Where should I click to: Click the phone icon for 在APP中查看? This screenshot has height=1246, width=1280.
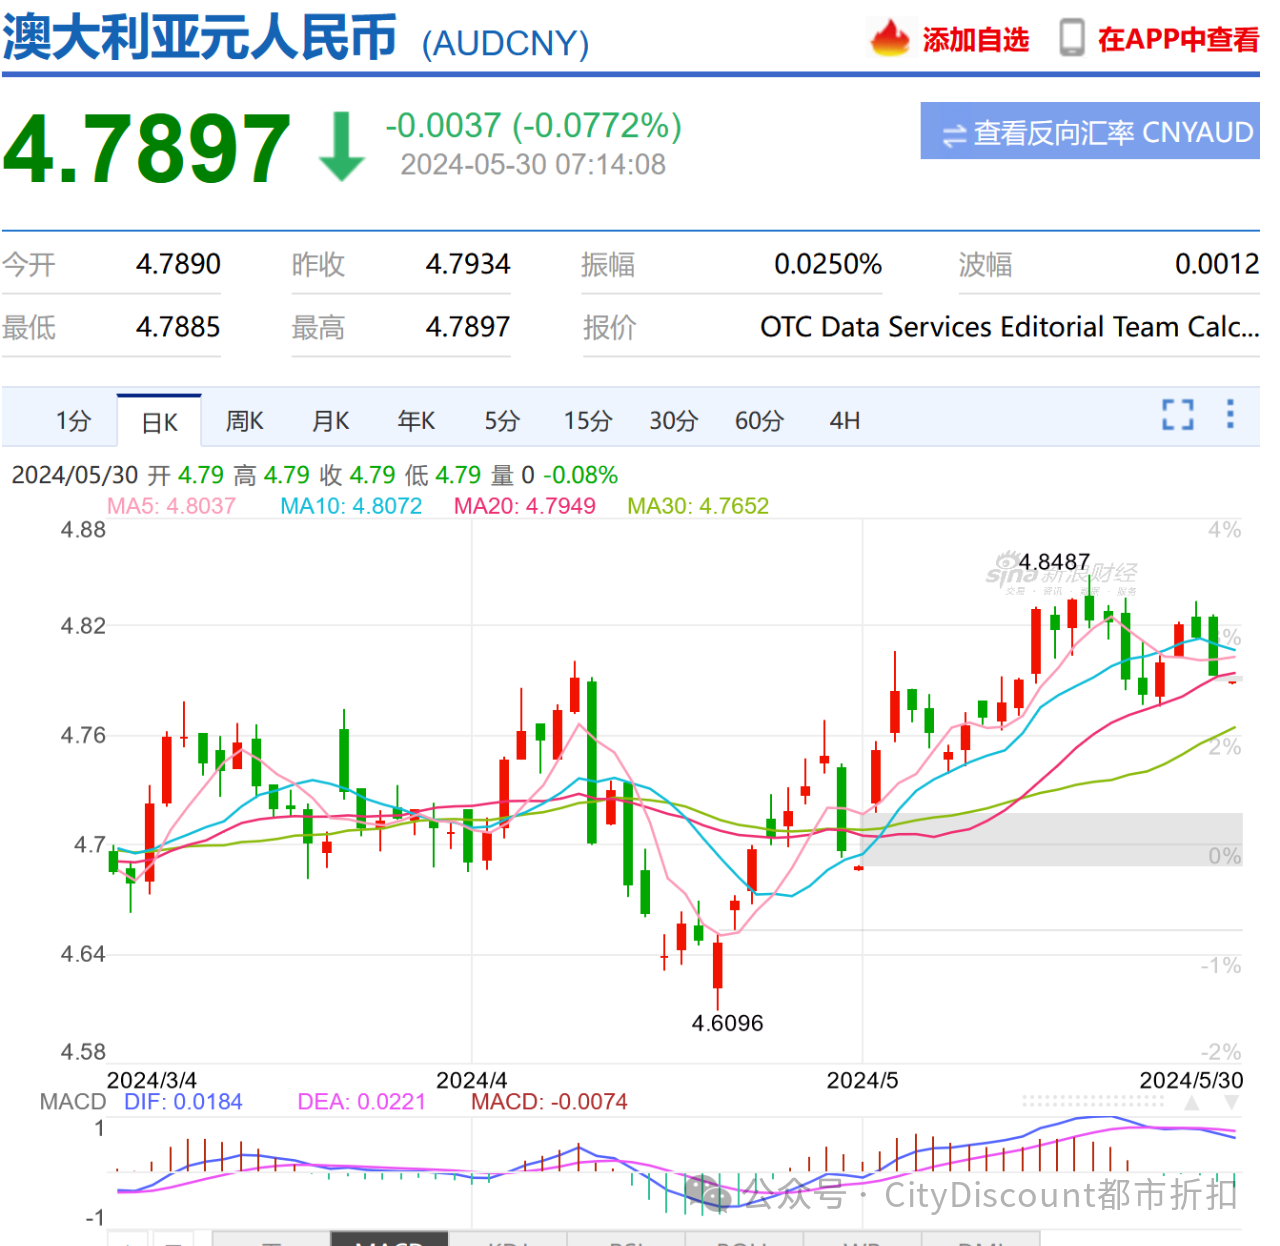[1071, 38]
